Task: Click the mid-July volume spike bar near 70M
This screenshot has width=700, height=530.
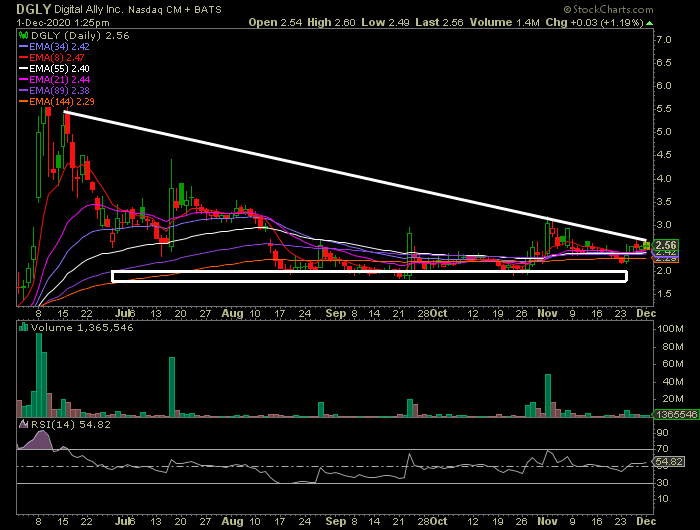Action: 172,387
